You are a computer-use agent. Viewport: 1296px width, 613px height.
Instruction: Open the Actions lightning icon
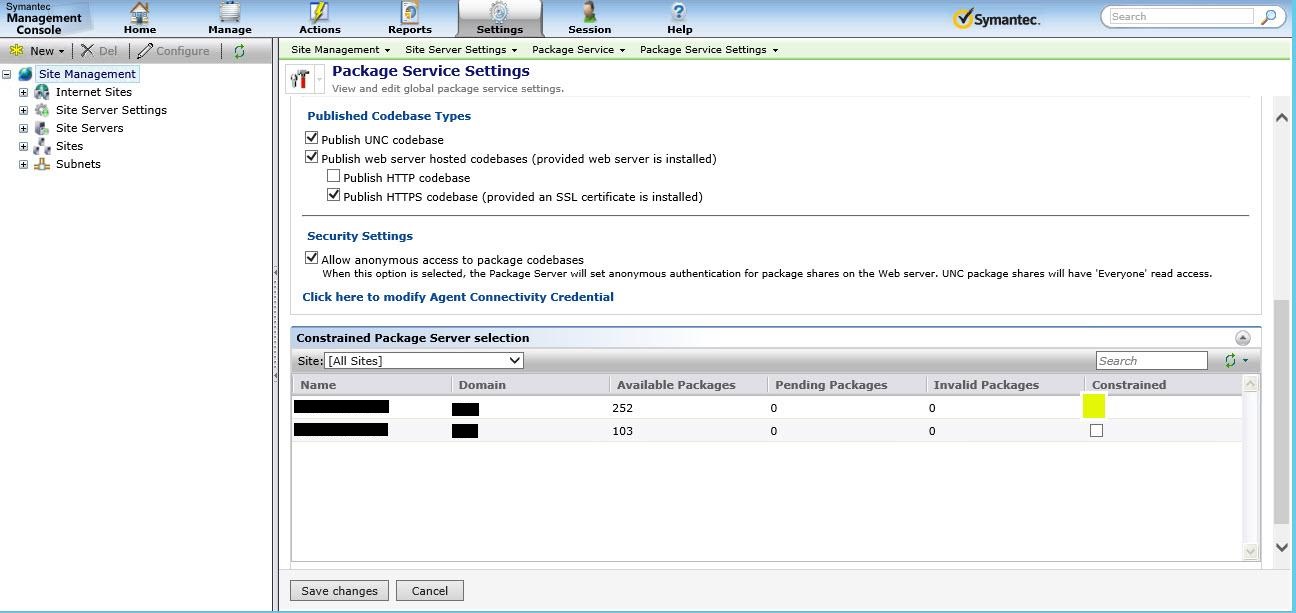pyautogui.click(x=319, y=13)
